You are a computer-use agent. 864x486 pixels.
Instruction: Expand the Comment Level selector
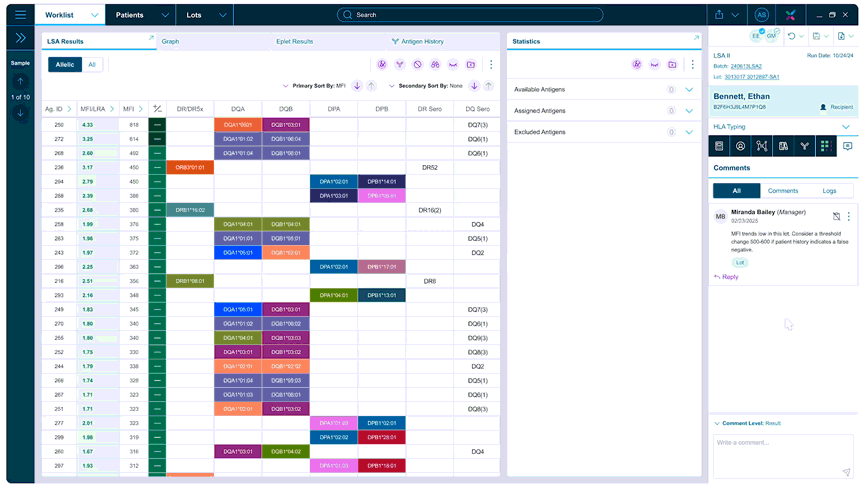[717, 423]
